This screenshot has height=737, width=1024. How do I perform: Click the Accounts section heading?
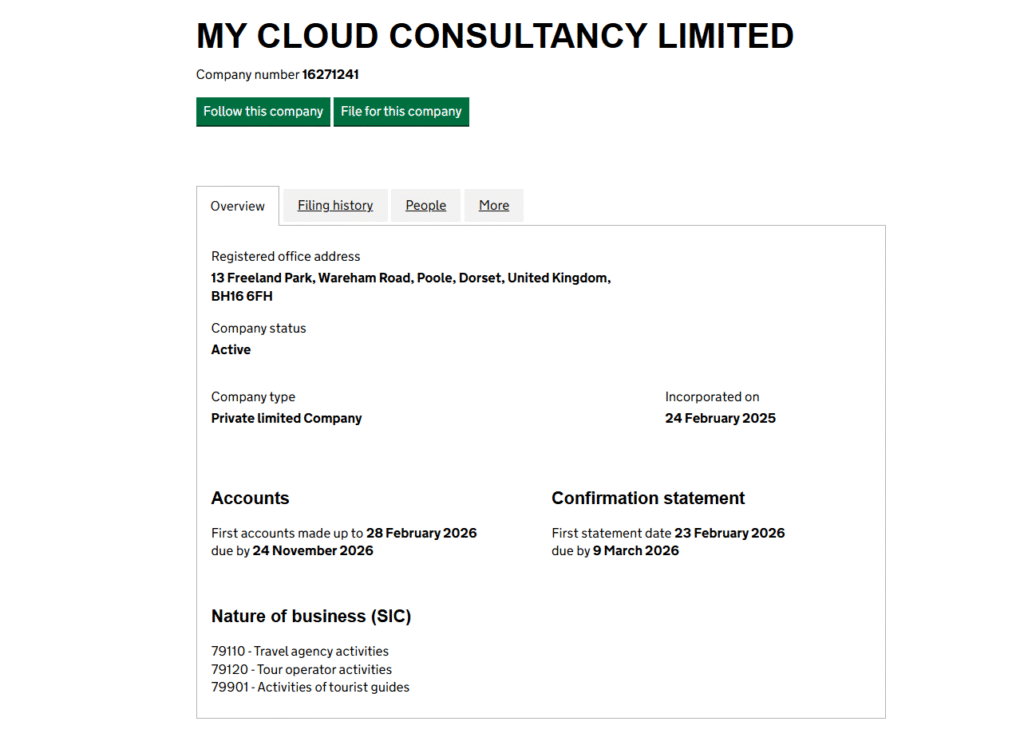250,498
